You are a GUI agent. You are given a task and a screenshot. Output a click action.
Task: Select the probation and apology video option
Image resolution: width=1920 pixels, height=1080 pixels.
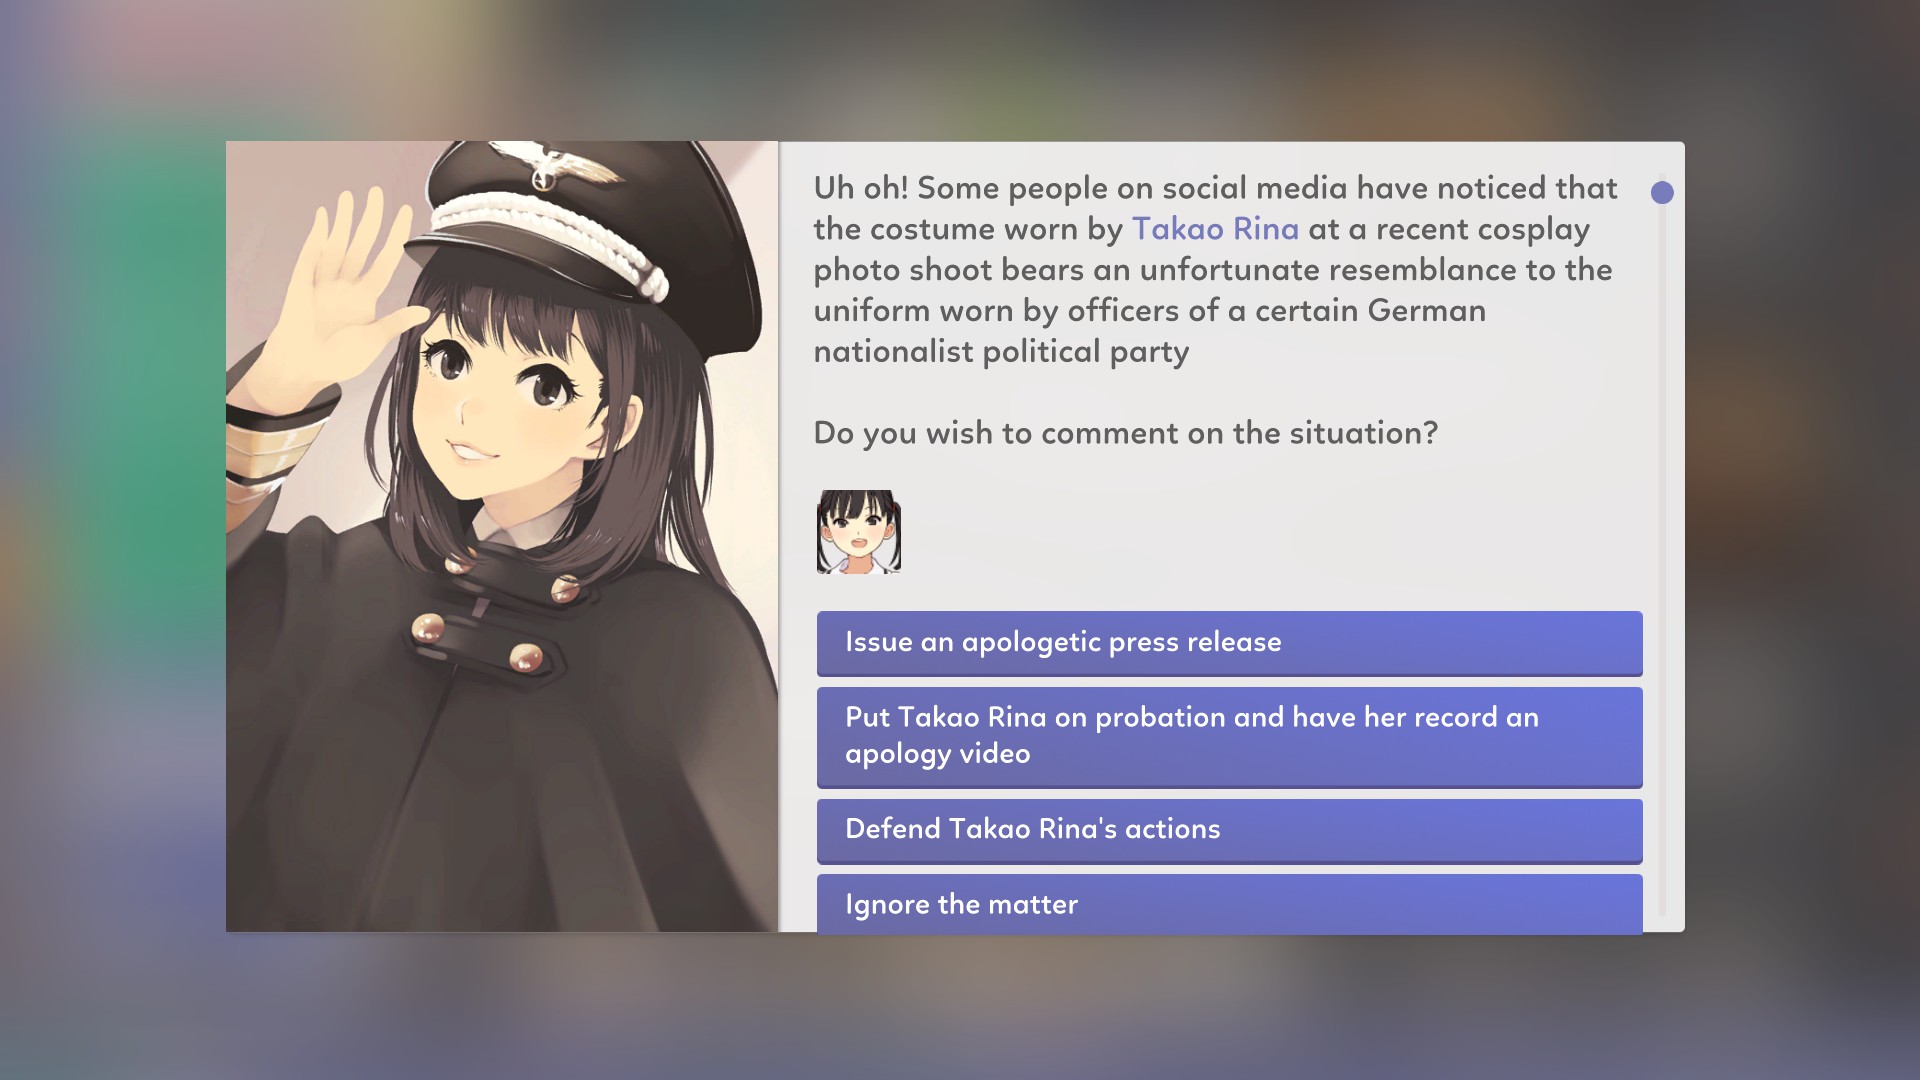(x=1229, y=736)
